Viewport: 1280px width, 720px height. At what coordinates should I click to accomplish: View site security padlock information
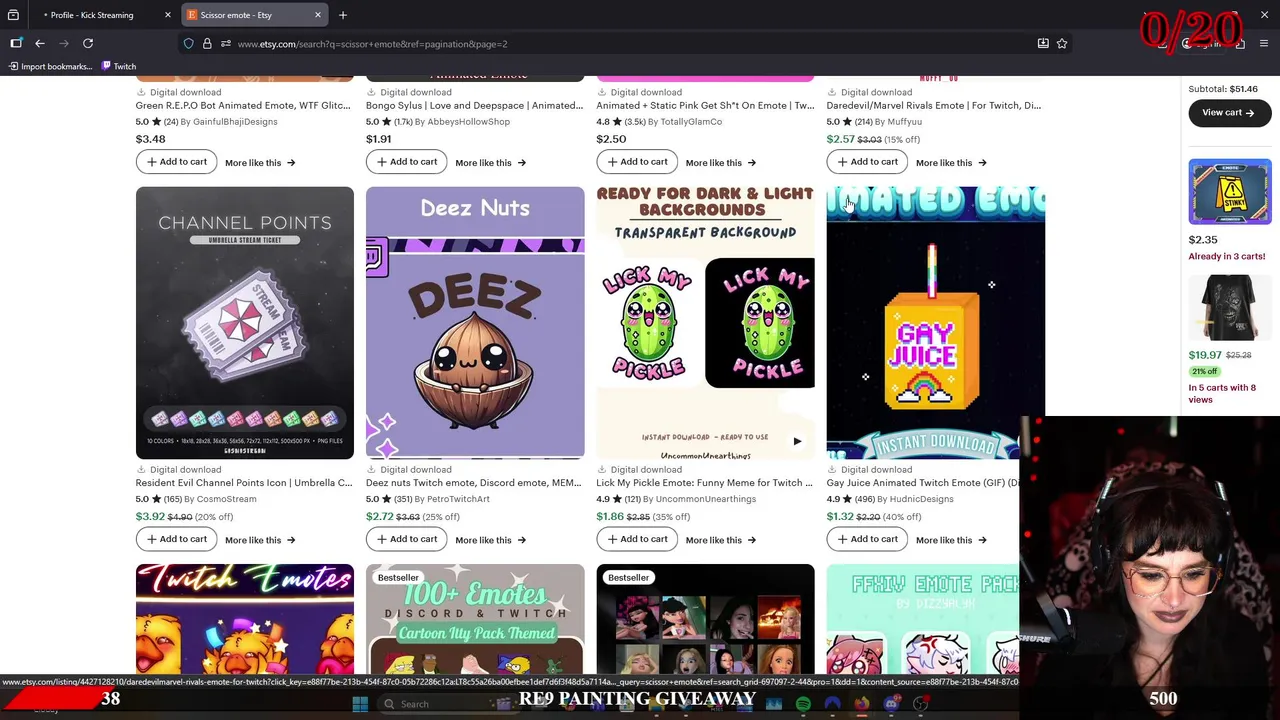[x=207, y=44]
